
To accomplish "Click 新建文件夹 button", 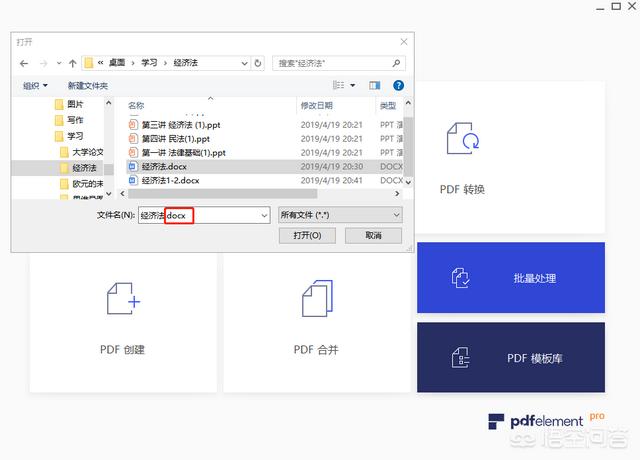I will 88,86.
